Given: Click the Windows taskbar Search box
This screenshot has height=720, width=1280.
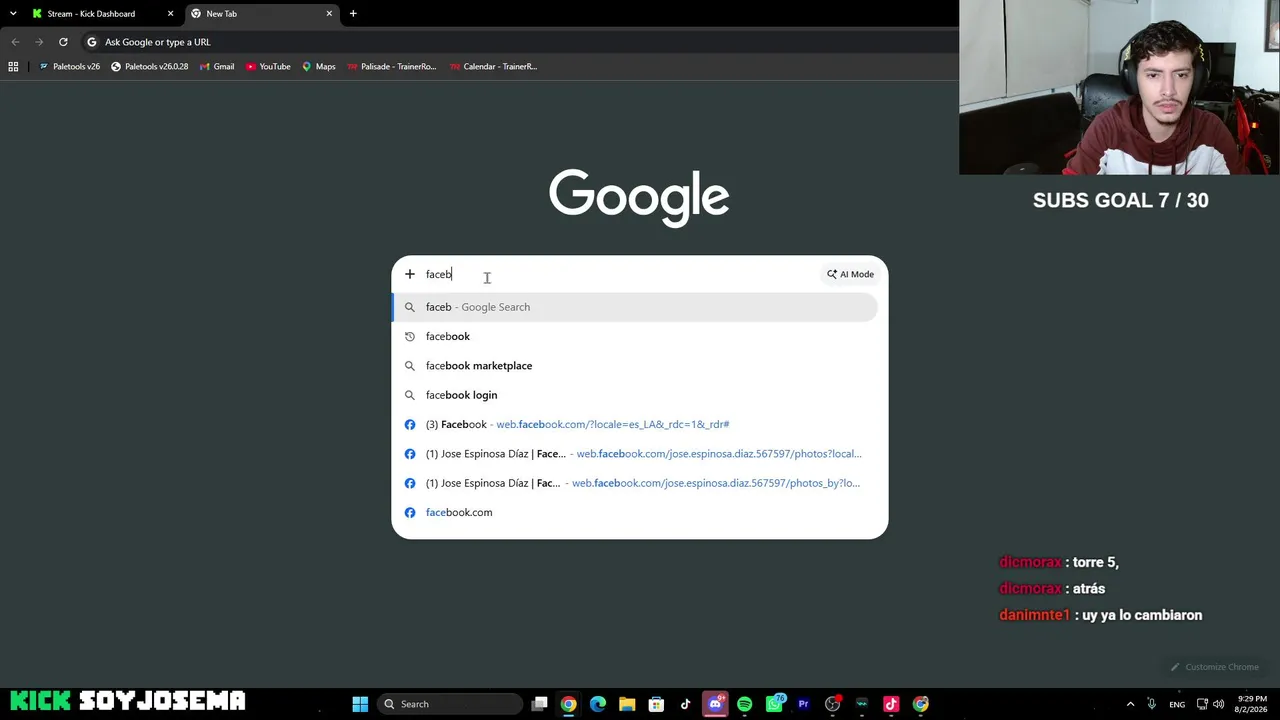Looking at the screenshot, I should [449, 704].
